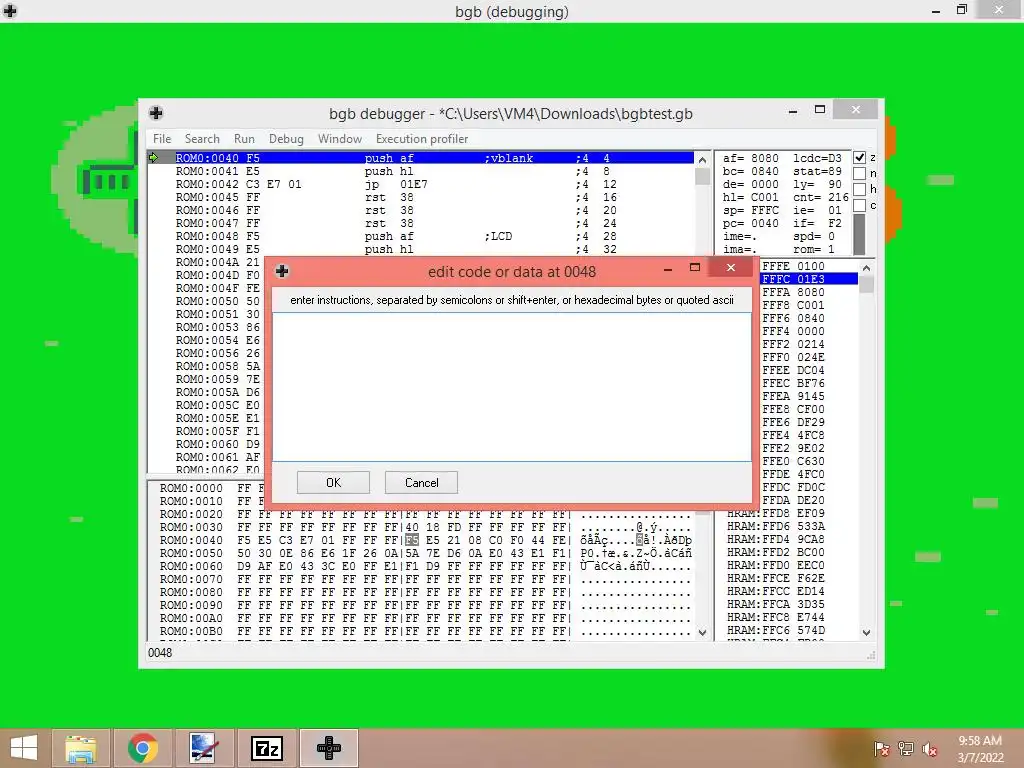
Task: Open the Window menu
Action: click(340, 138)
